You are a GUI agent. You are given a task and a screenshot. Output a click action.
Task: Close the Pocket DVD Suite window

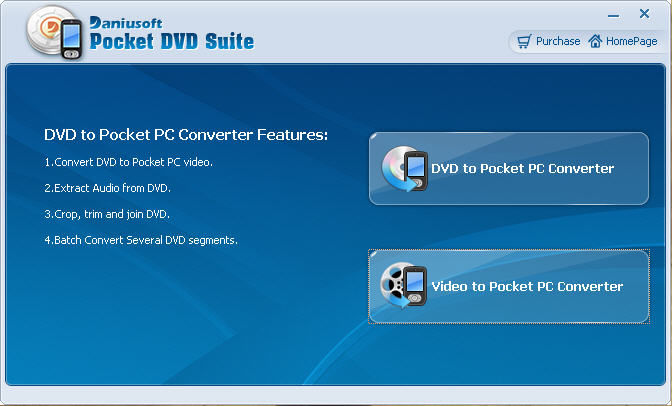(644, 14)
